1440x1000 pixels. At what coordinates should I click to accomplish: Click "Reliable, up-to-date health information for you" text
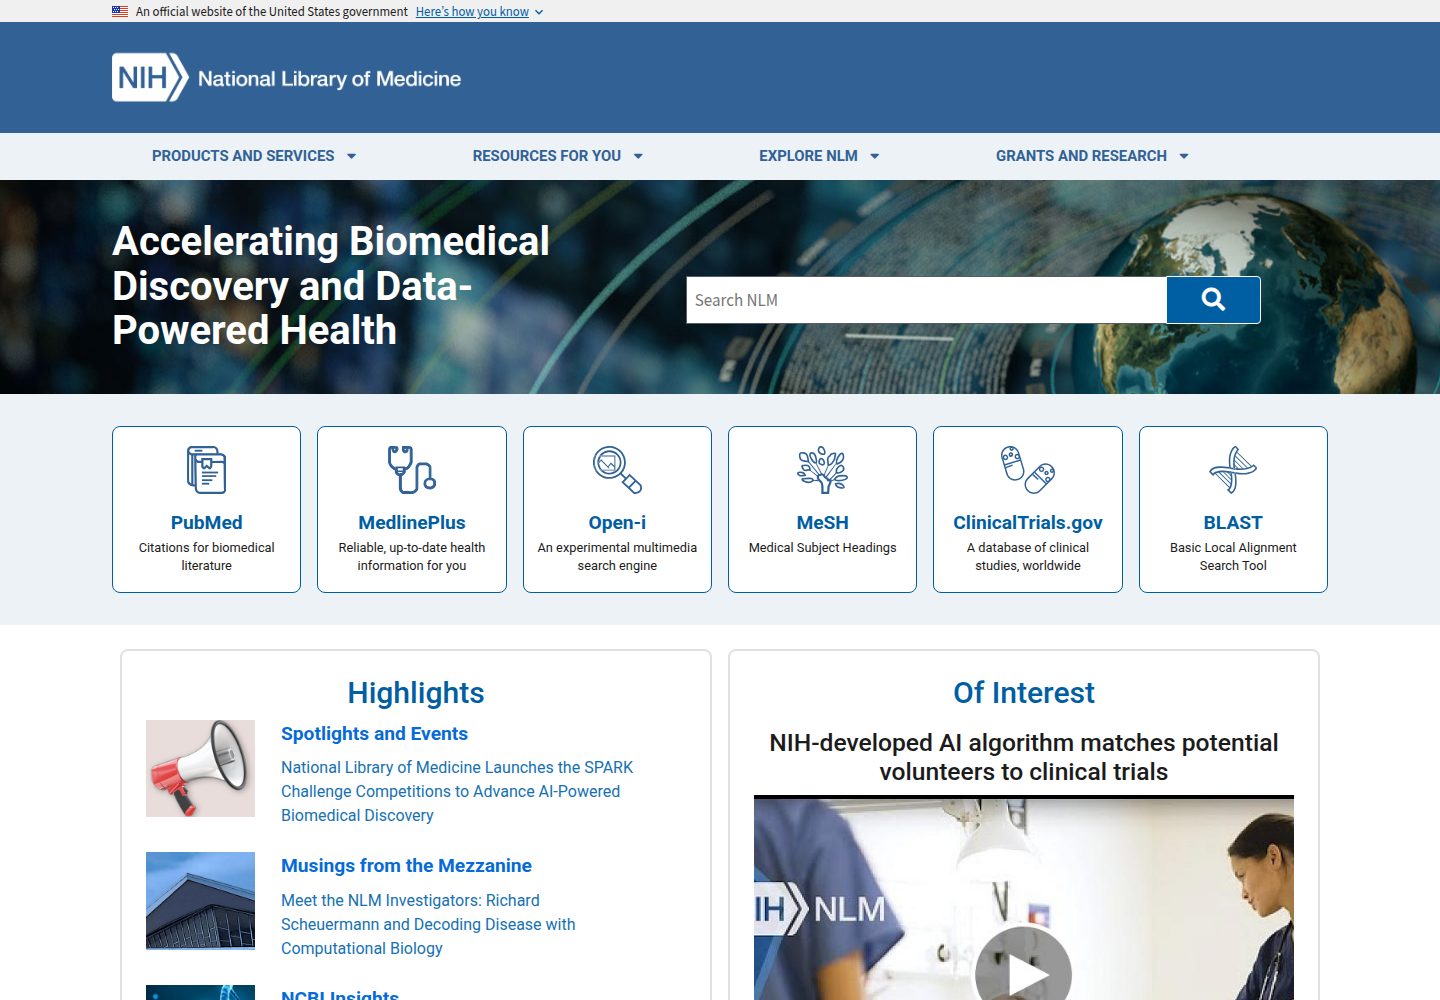(412, 556)
